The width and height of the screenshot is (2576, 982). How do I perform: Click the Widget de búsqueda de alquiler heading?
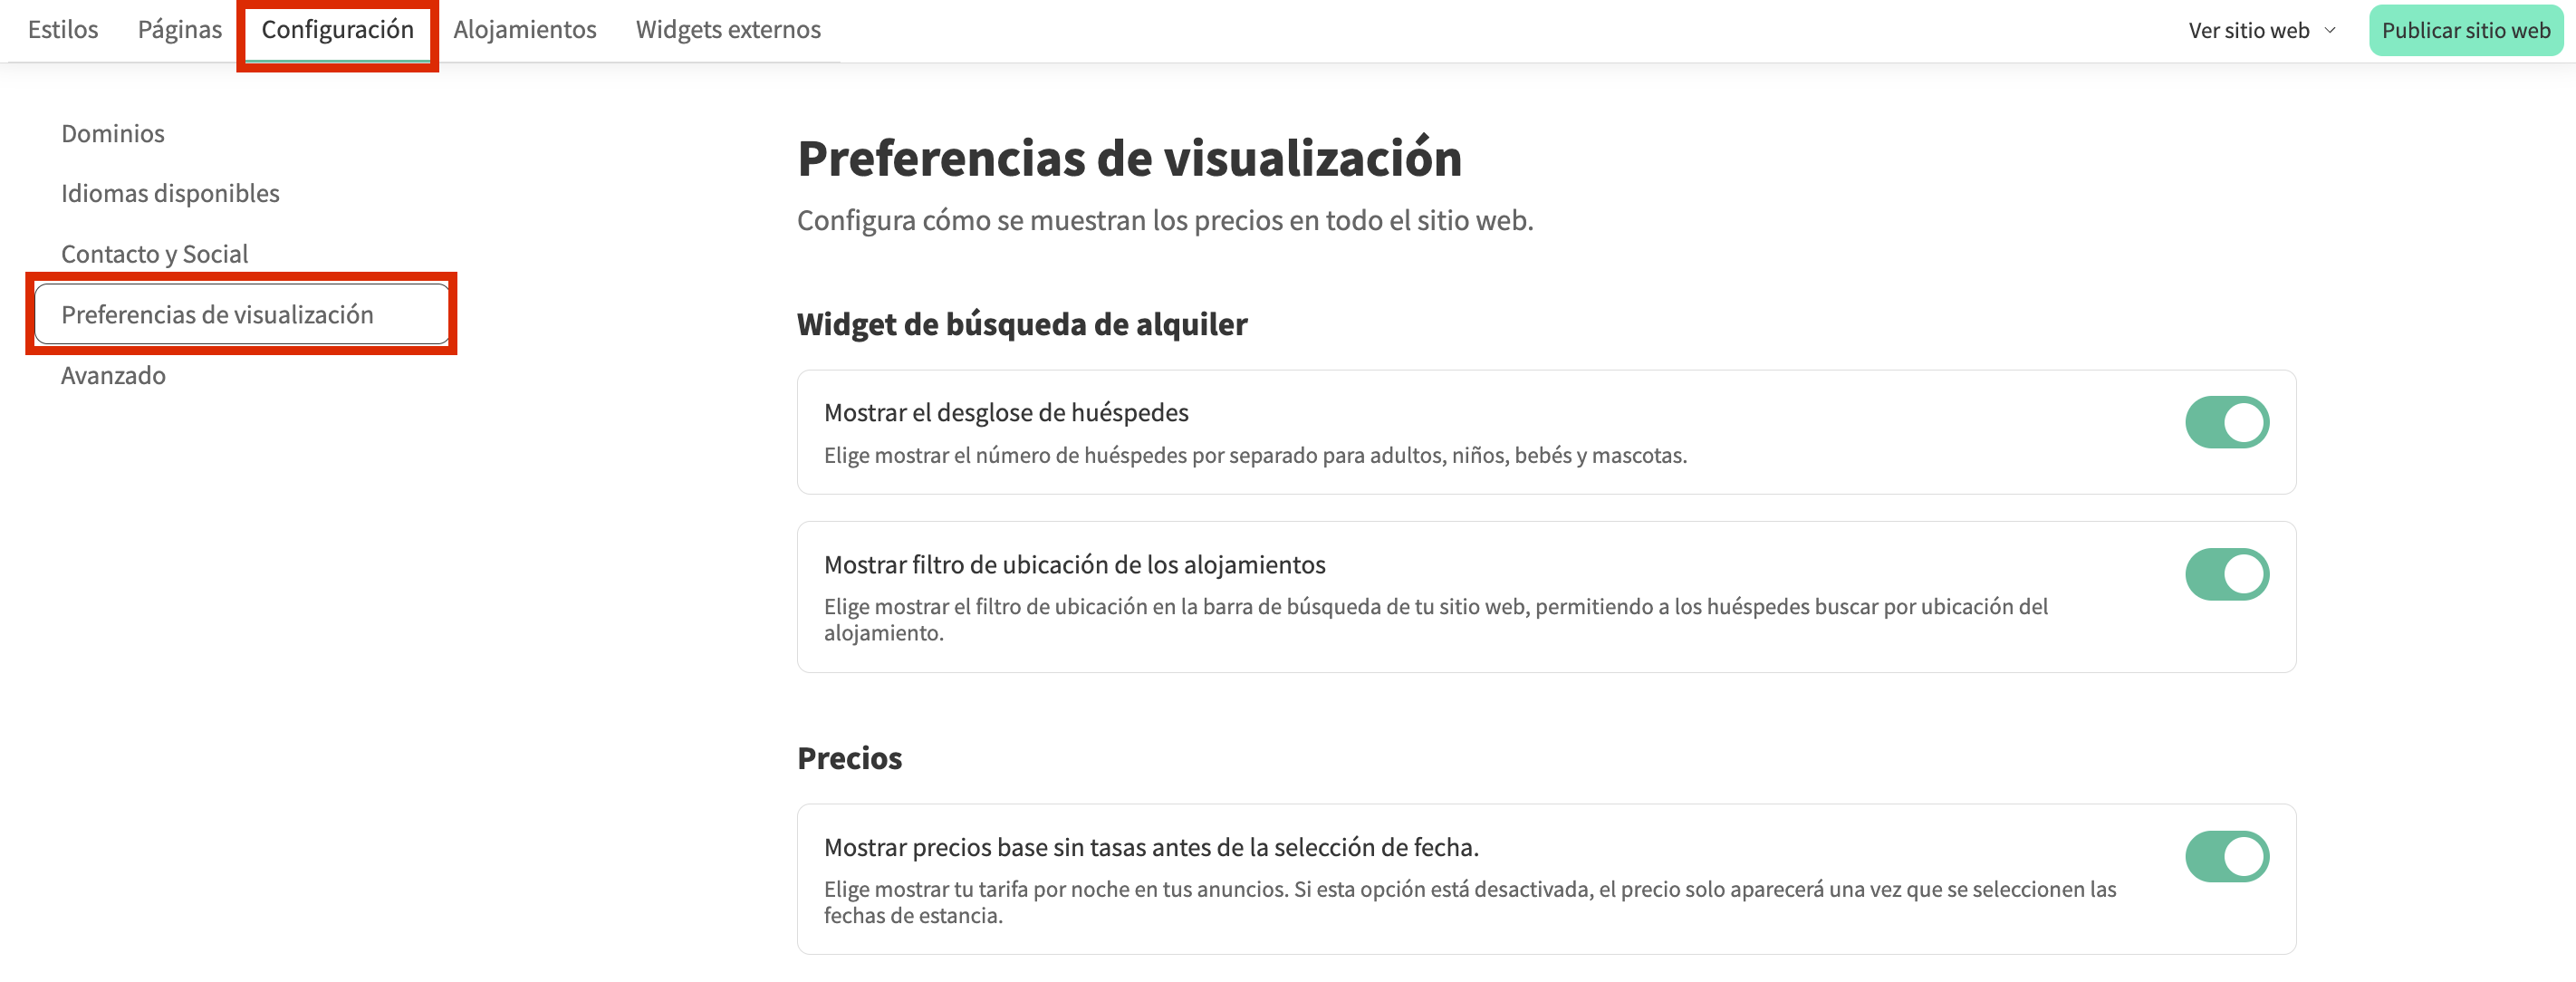[x=1022, y=324]
